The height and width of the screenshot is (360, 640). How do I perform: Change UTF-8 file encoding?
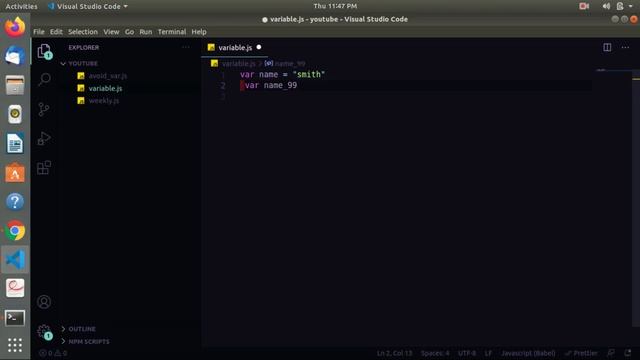coord(467,353)
